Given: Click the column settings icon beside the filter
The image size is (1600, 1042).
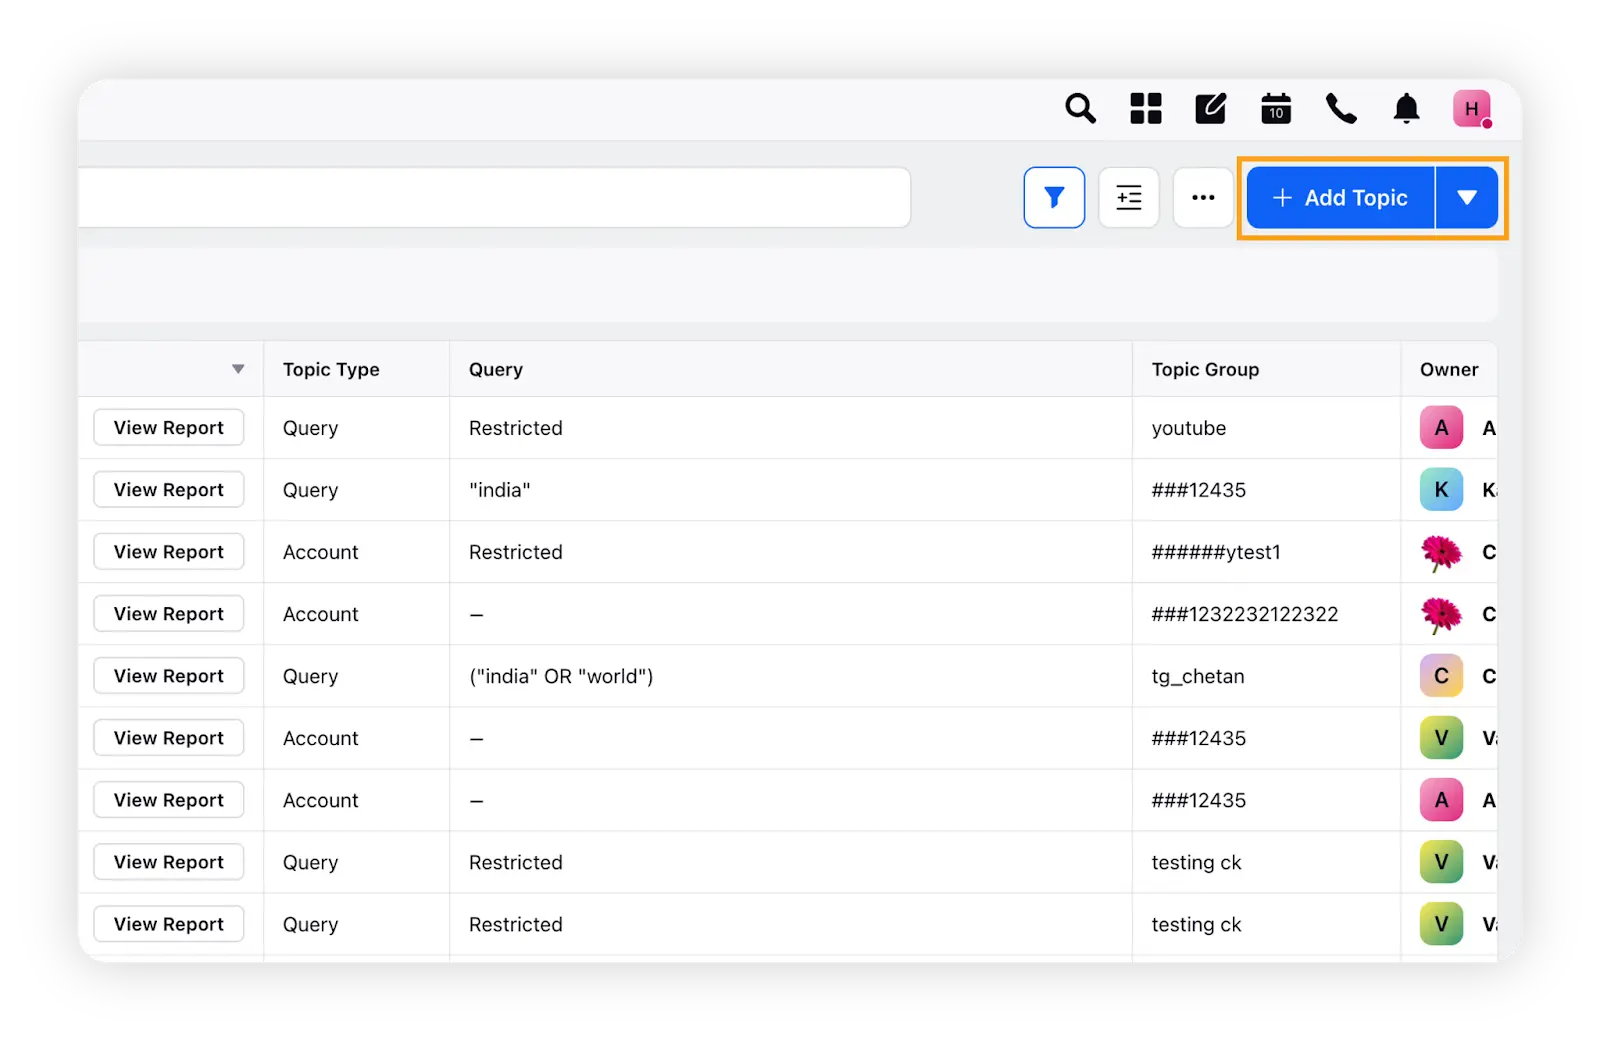Looking at the screenshot, I should pos(1128,197).
